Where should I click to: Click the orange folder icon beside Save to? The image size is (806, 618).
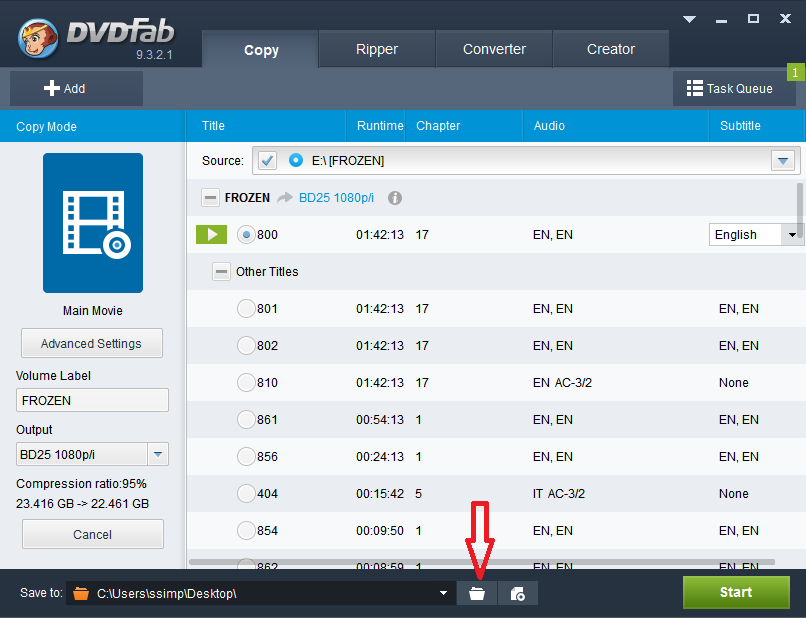[81, 593]
